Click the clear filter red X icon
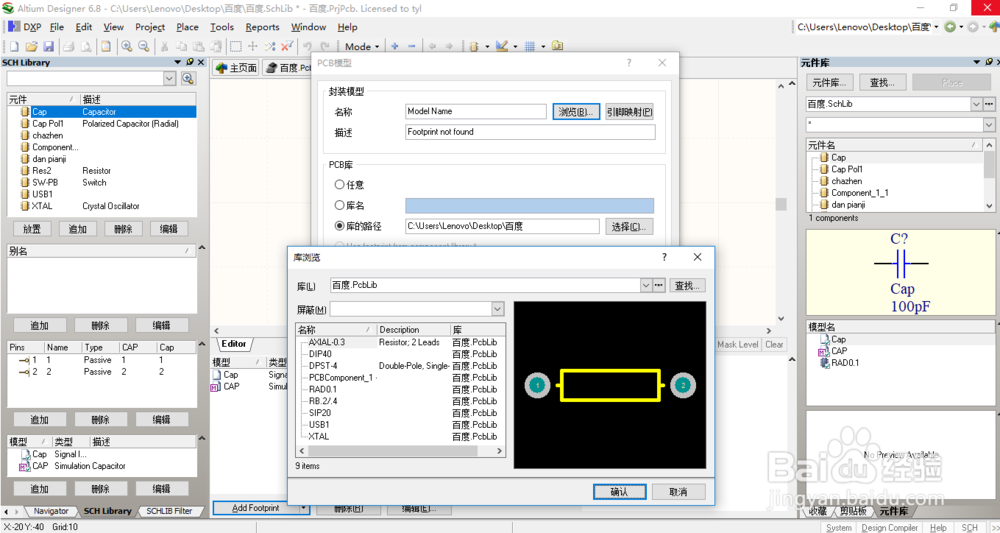The height and width of the screenshot is (533, 1000). [287, 47]
